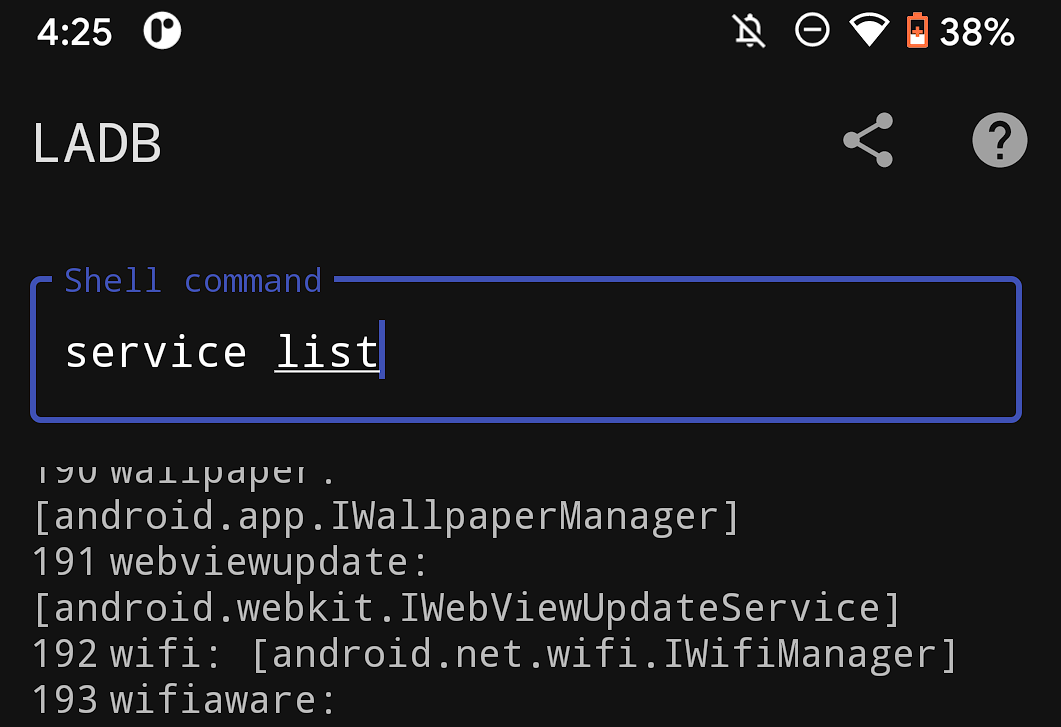Click the word "service" in command box
Viewport: 1061px width, 727px height.
click(x=155, y=352)
